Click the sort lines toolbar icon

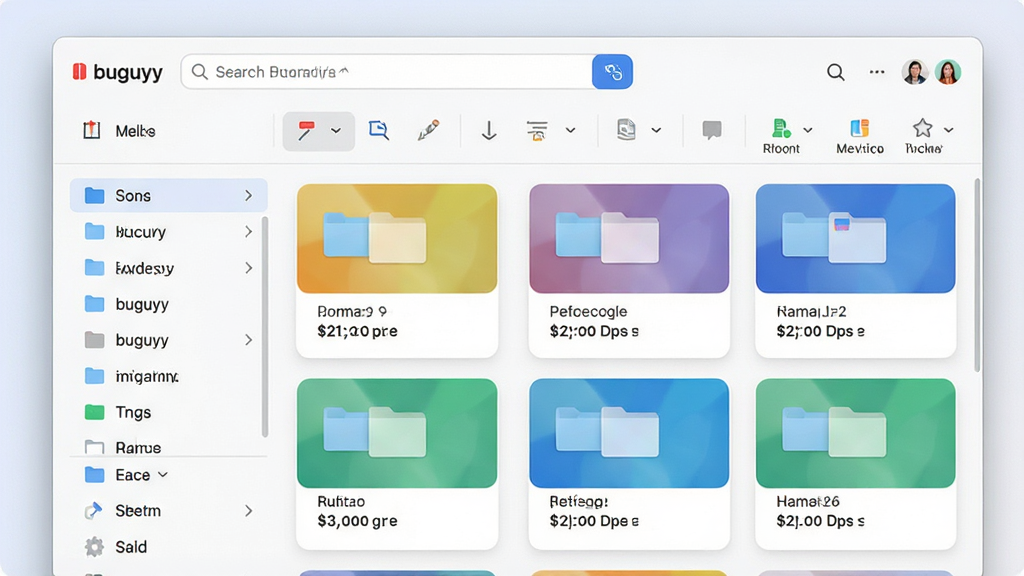click(x=537, y=131)
